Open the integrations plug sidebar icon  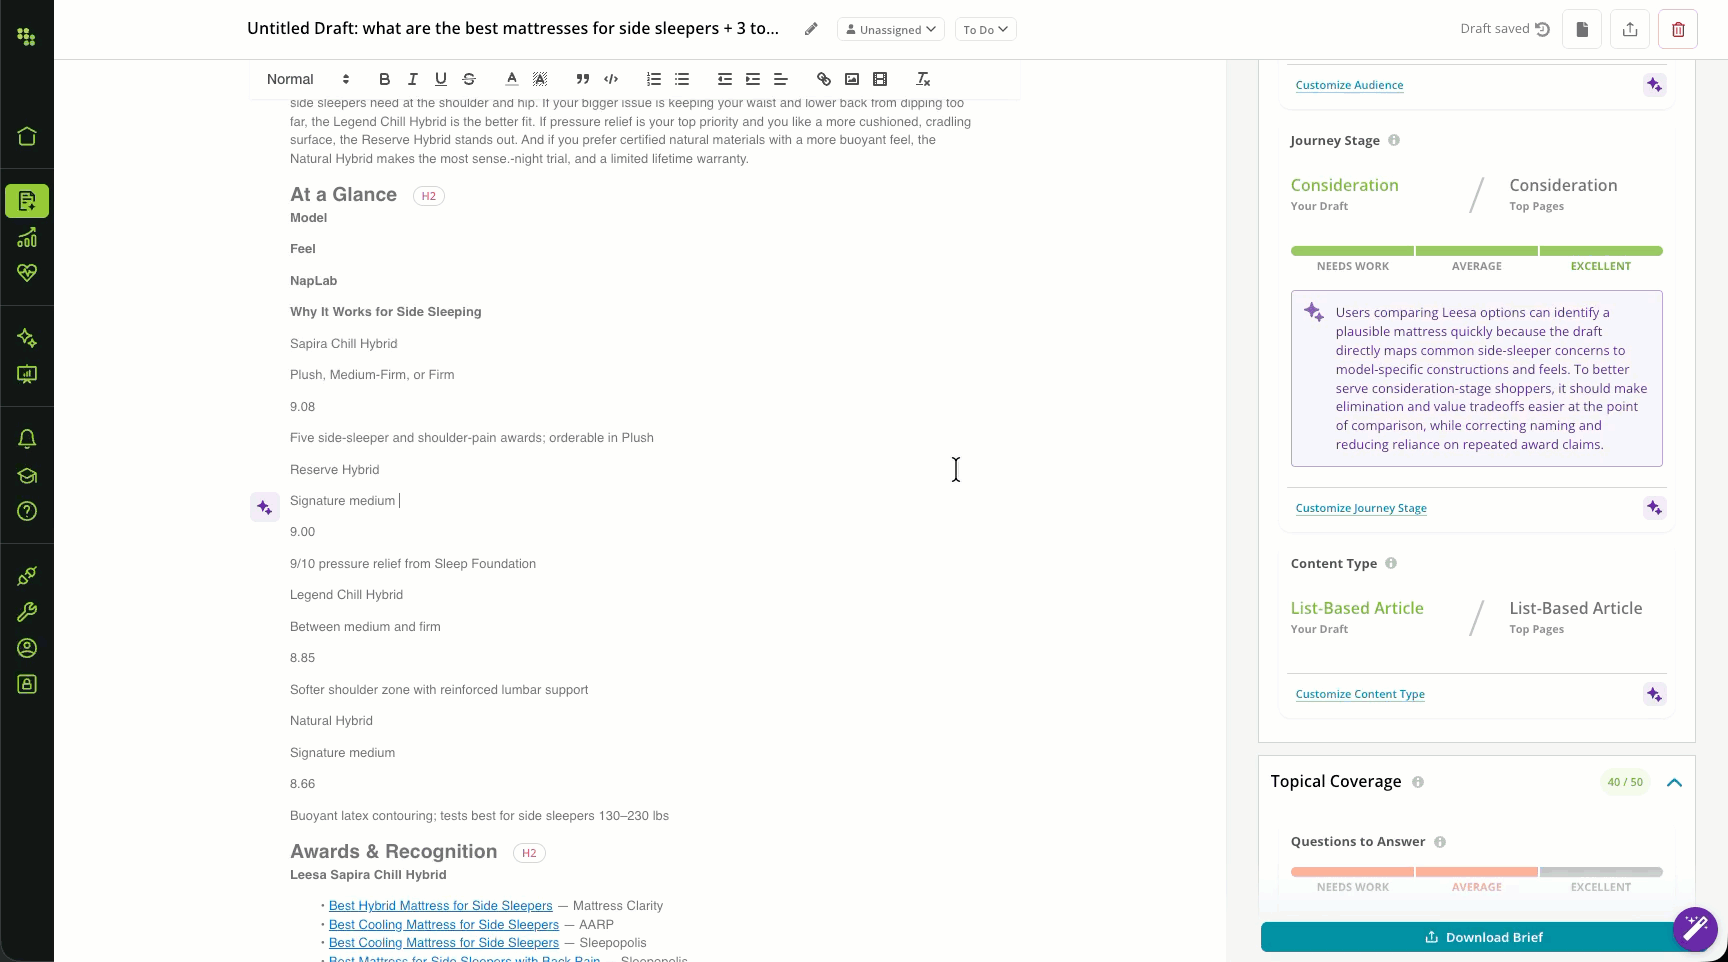(27, 576)
